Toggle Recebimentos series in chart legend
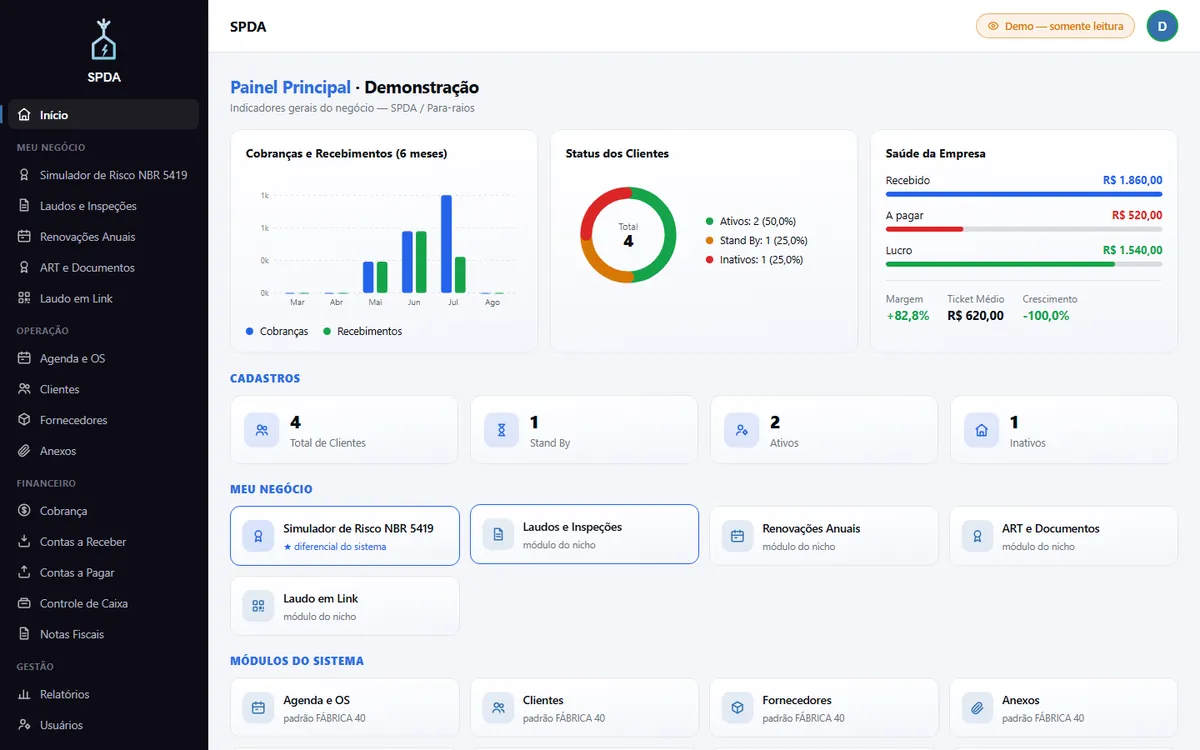 tap(362, 331)
